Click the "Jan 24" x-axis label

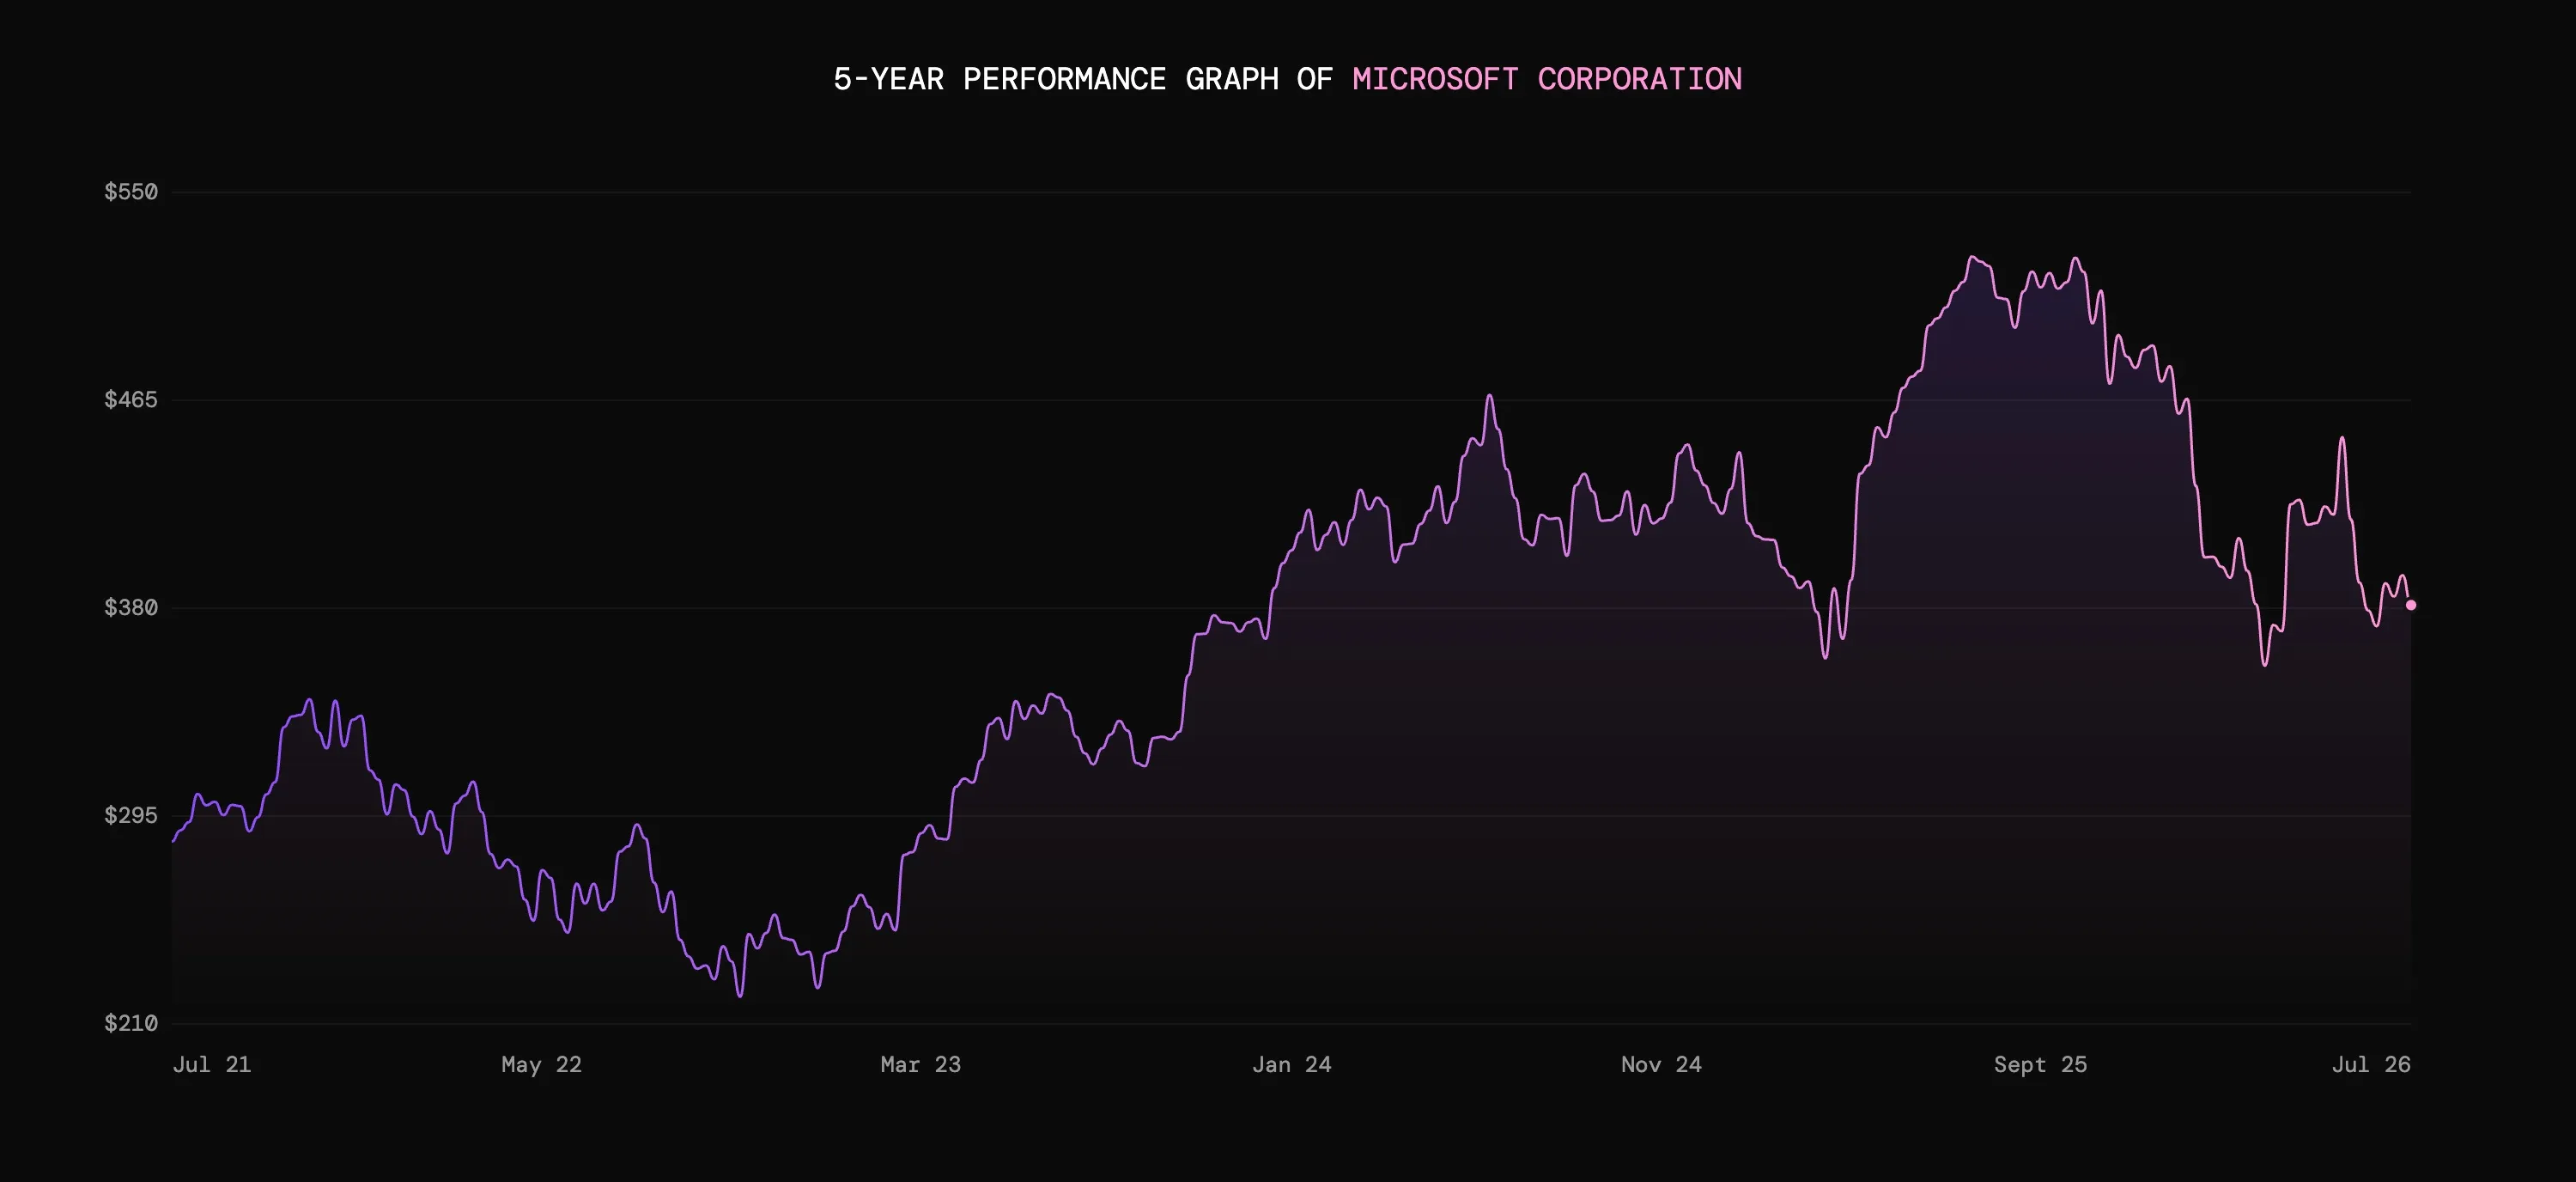pos(1292,1064)
